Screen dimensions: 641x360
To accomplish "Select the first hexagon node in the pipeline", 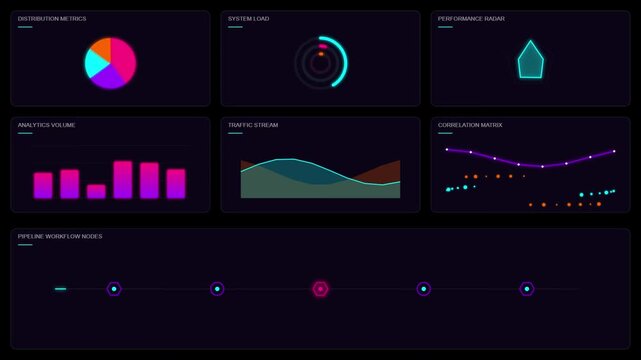I will 114,289.
